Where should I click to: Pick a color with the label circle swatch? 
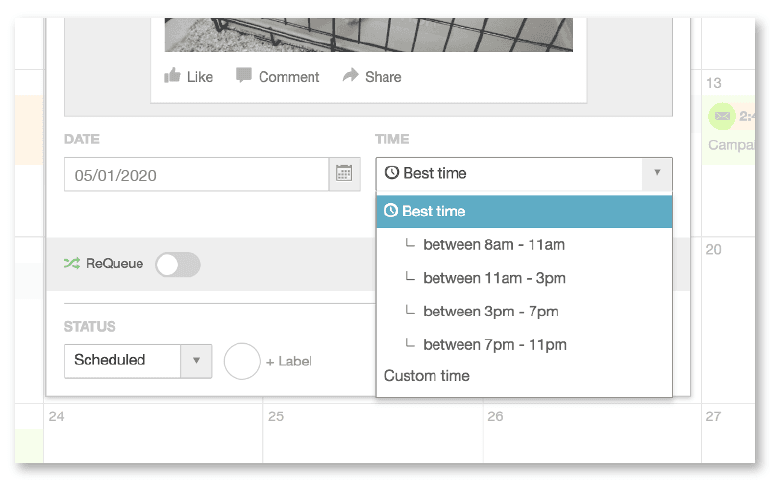tap(242, 361)
